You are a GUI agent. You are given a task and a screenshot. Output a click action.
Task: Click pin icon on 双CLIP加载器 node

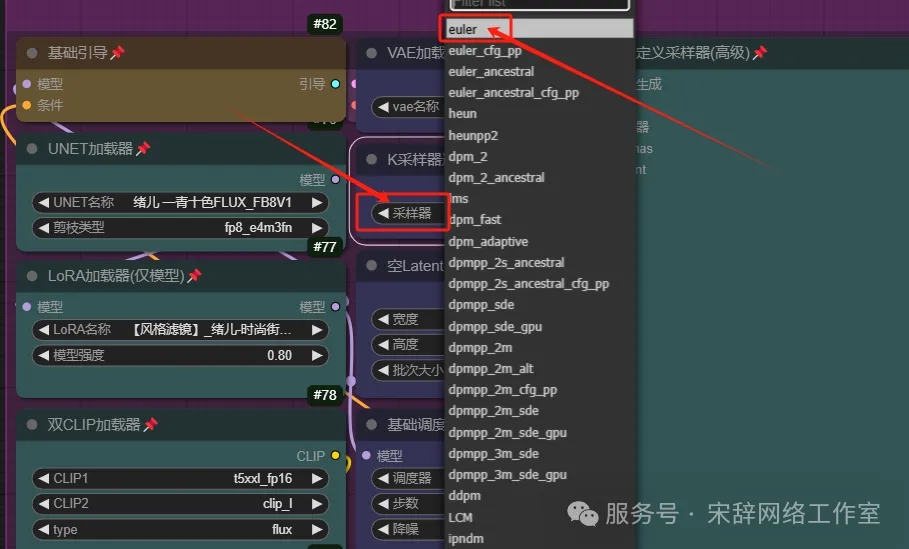click(x=151, y=424)
